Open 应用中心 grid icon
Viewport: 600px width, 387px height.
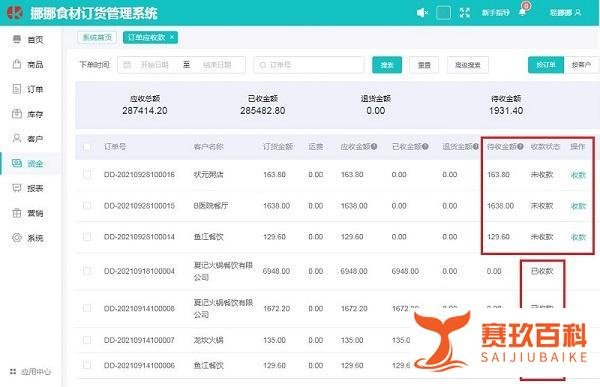13,371
